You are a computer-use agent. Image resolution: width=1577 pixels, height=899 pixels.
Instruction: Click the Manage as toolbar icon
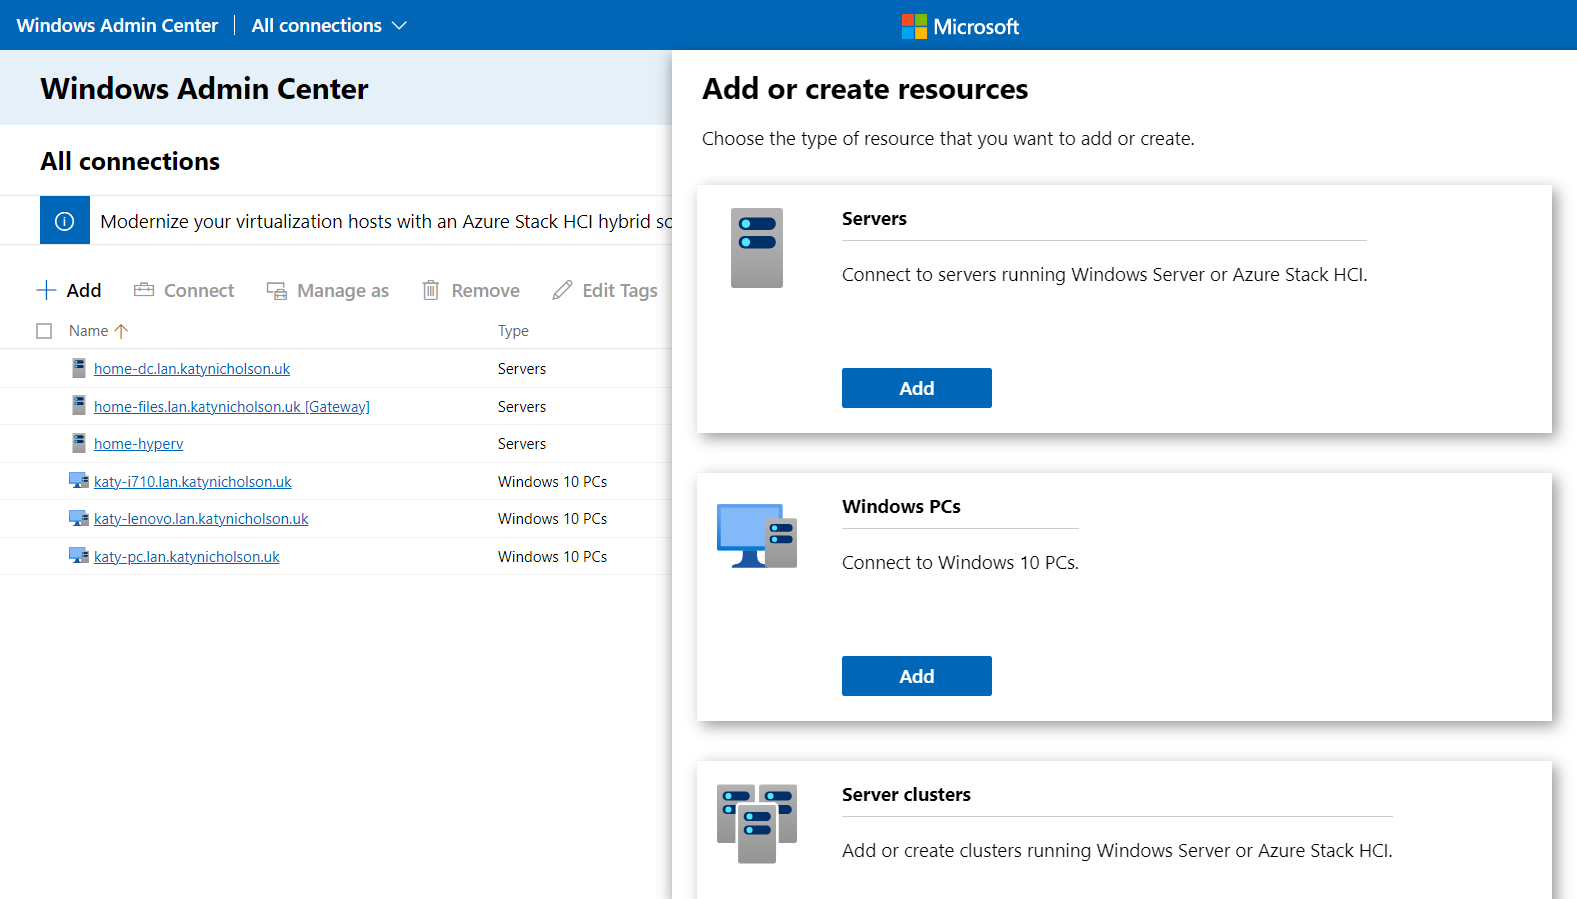tap(276, 290)
